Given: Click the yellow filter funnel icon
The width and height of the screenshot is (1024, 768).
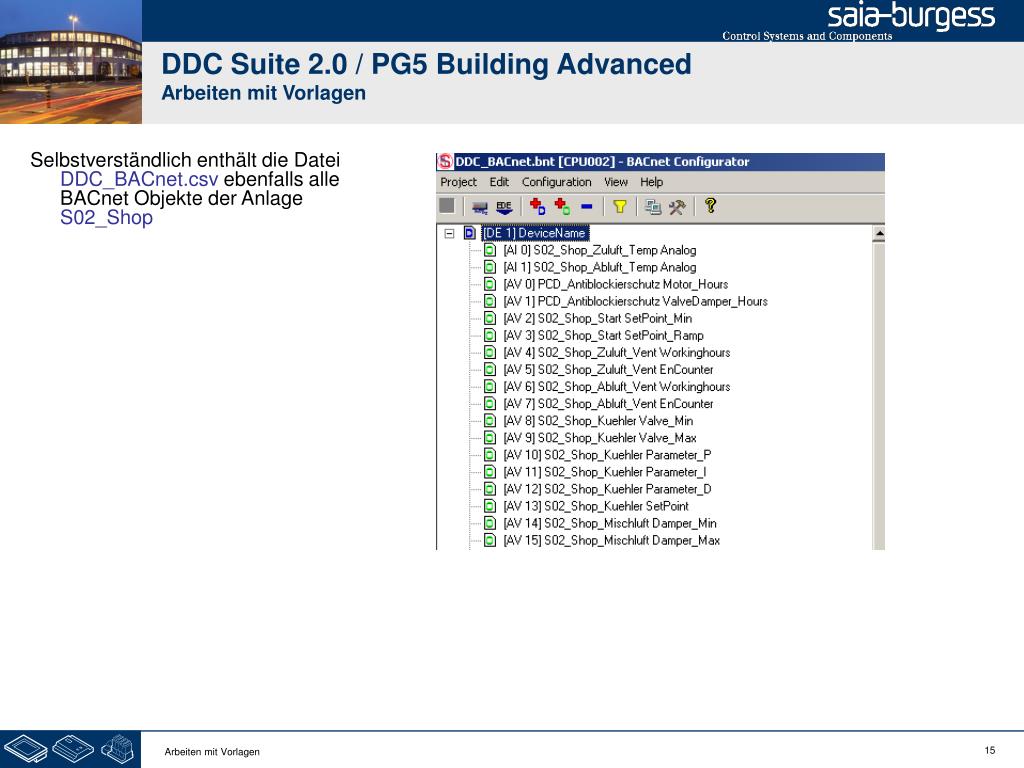Looking at the screenshot, I should pyautogui.click(x=619, y=207).
